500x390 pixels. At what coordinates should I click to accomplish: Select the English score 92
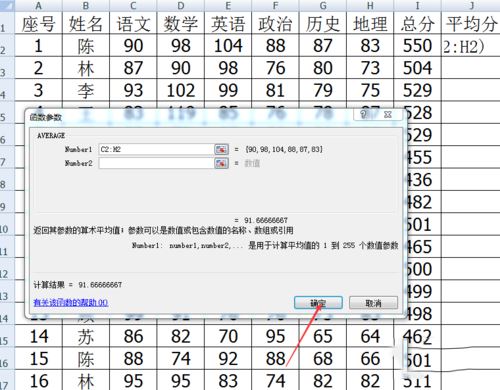point(228,359)
